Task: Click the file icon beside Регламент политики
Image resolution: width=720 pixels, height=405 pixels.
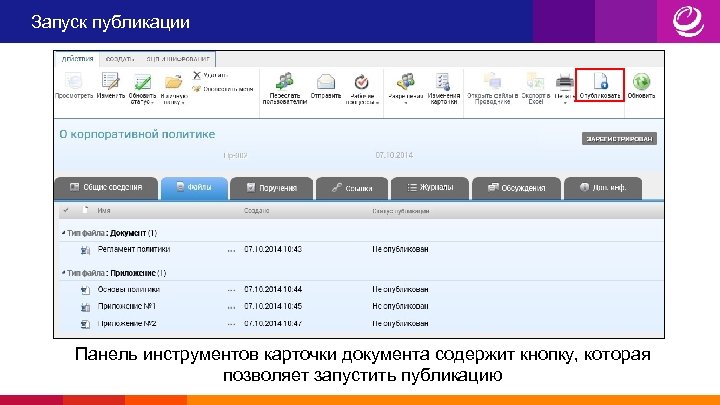Action: (x=85, y=250)
